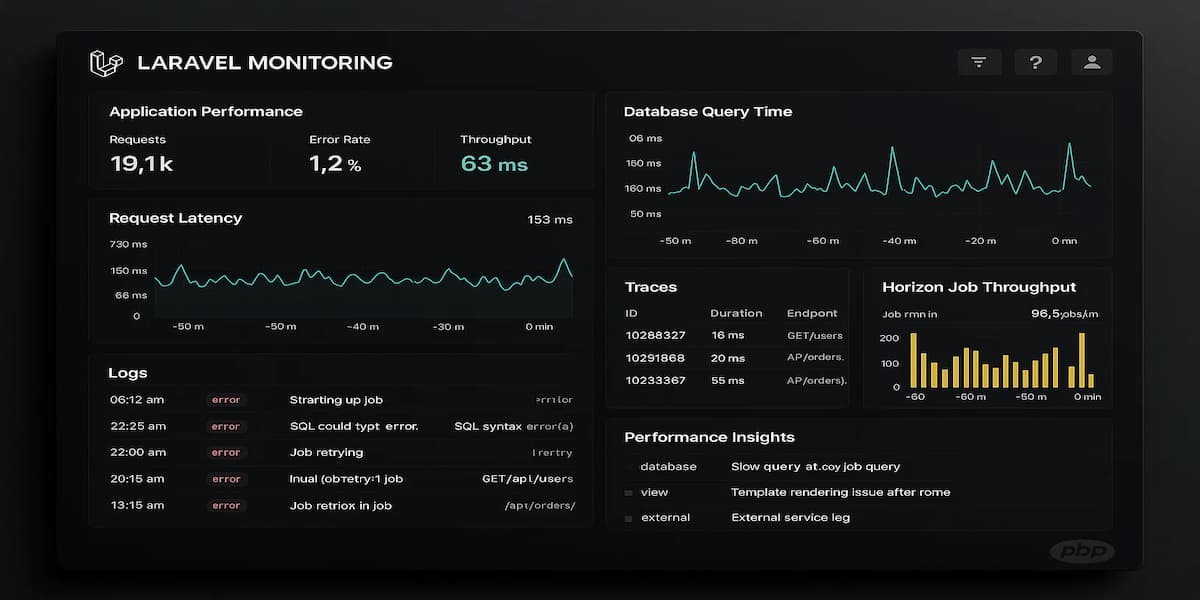1200x600 pixels.
Task: Click the Laravel logo icon
Action: pos(105,61)
